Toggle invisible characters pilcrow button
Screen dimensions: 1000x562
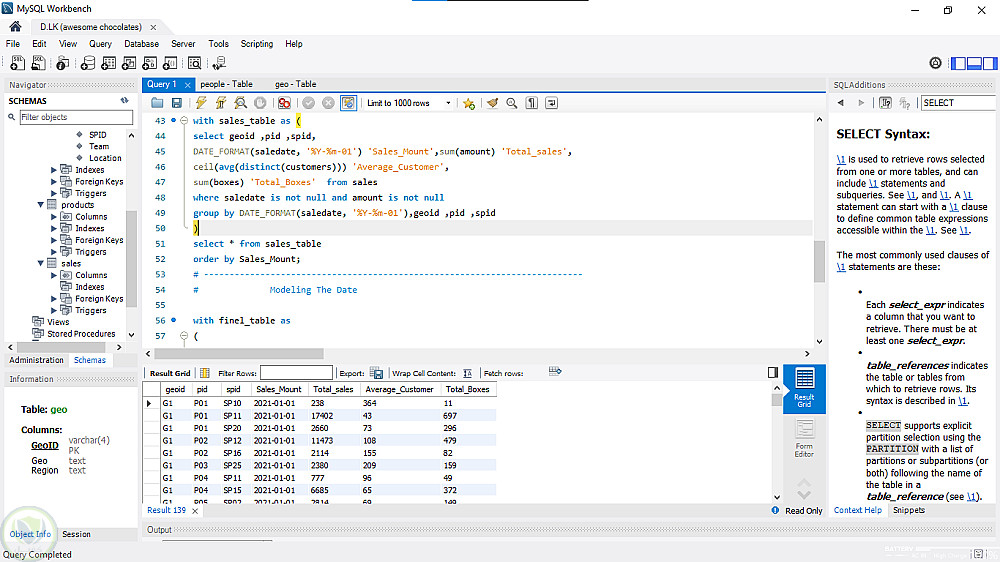point(532,103)
